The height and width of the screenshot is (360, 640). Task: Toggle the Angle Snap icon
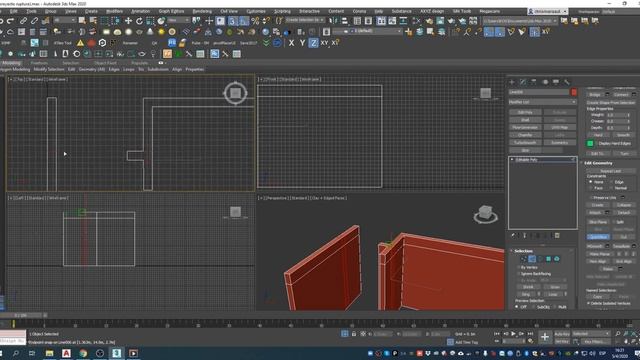pyautogui.click(x=244, y=20)
